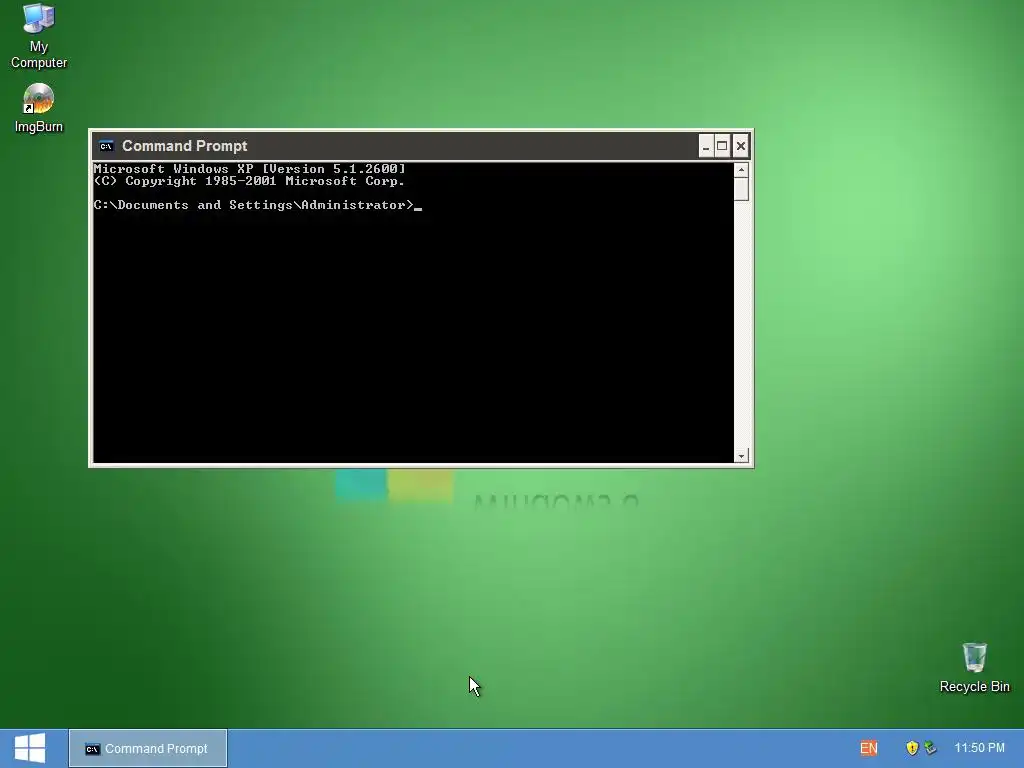Open the My Computer desktop icon

pyautogui.click(x=39, y=36)
